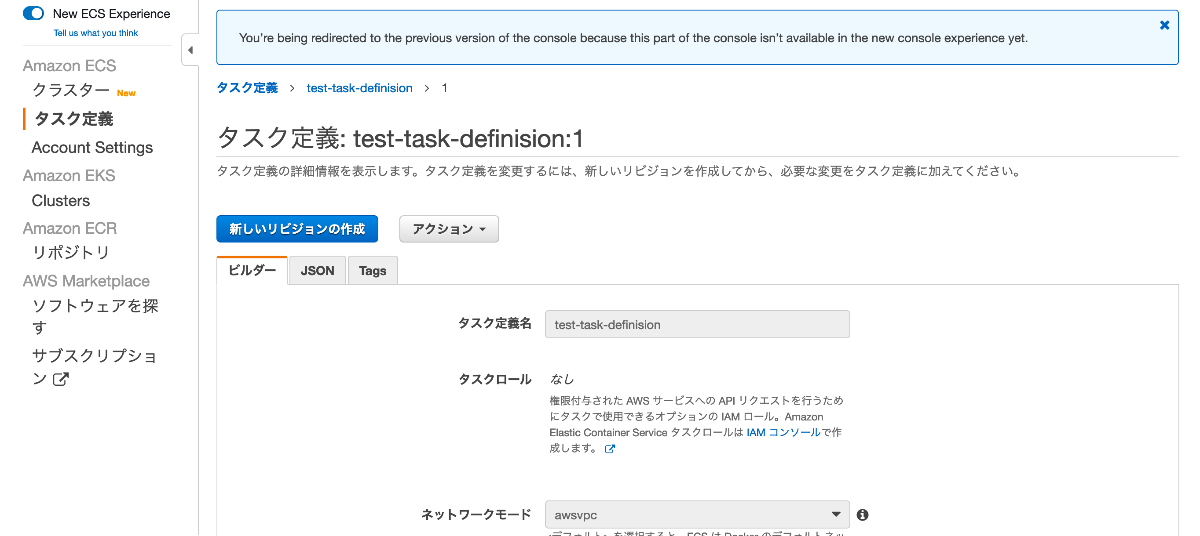The image size is (1200, 536).
Task: Open the ネットワークモード awsvpc dropdown
Action: [697, 514]
